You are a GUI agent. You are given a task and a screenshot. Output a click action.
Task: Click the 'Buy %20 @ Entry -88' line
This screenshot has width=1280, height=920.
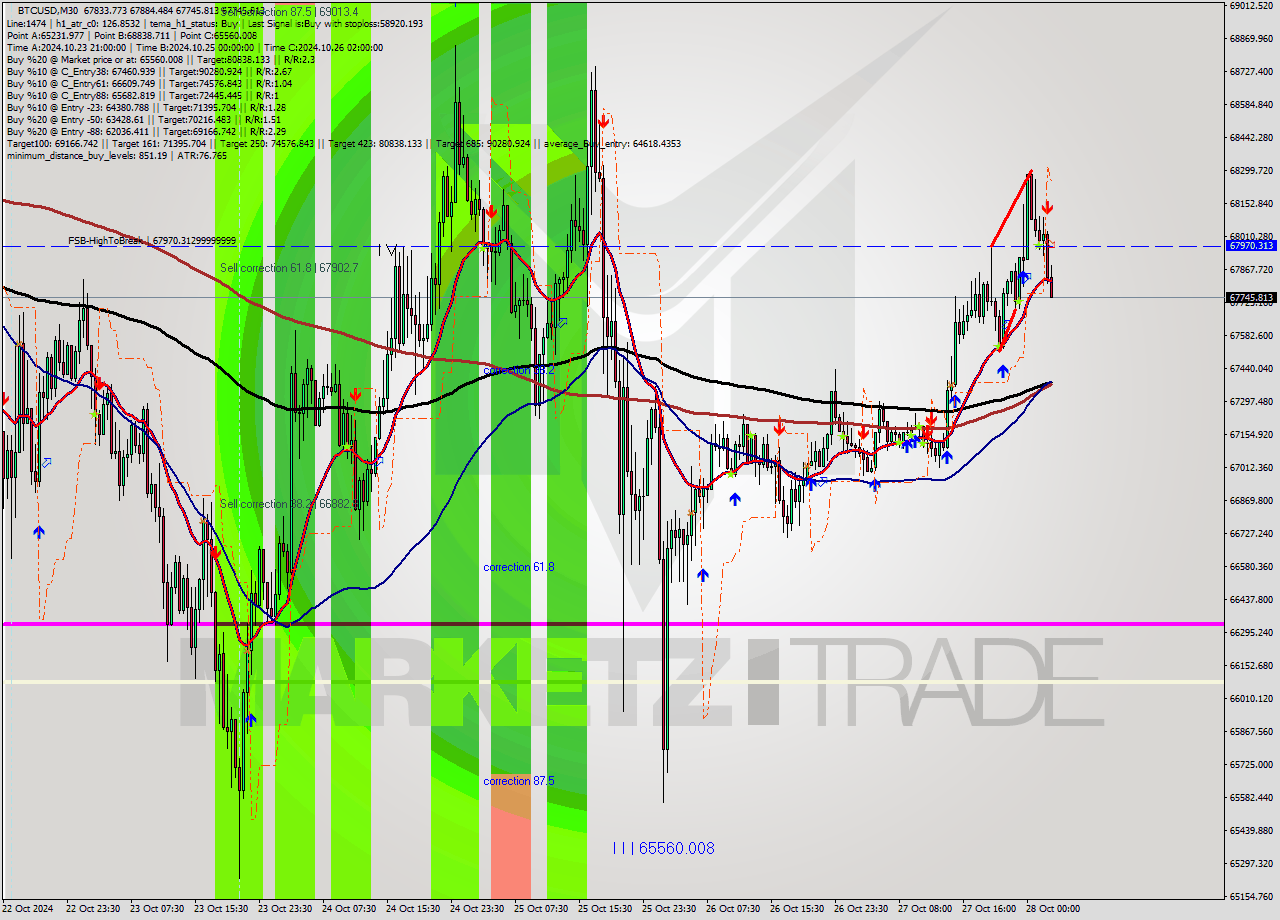146,132
